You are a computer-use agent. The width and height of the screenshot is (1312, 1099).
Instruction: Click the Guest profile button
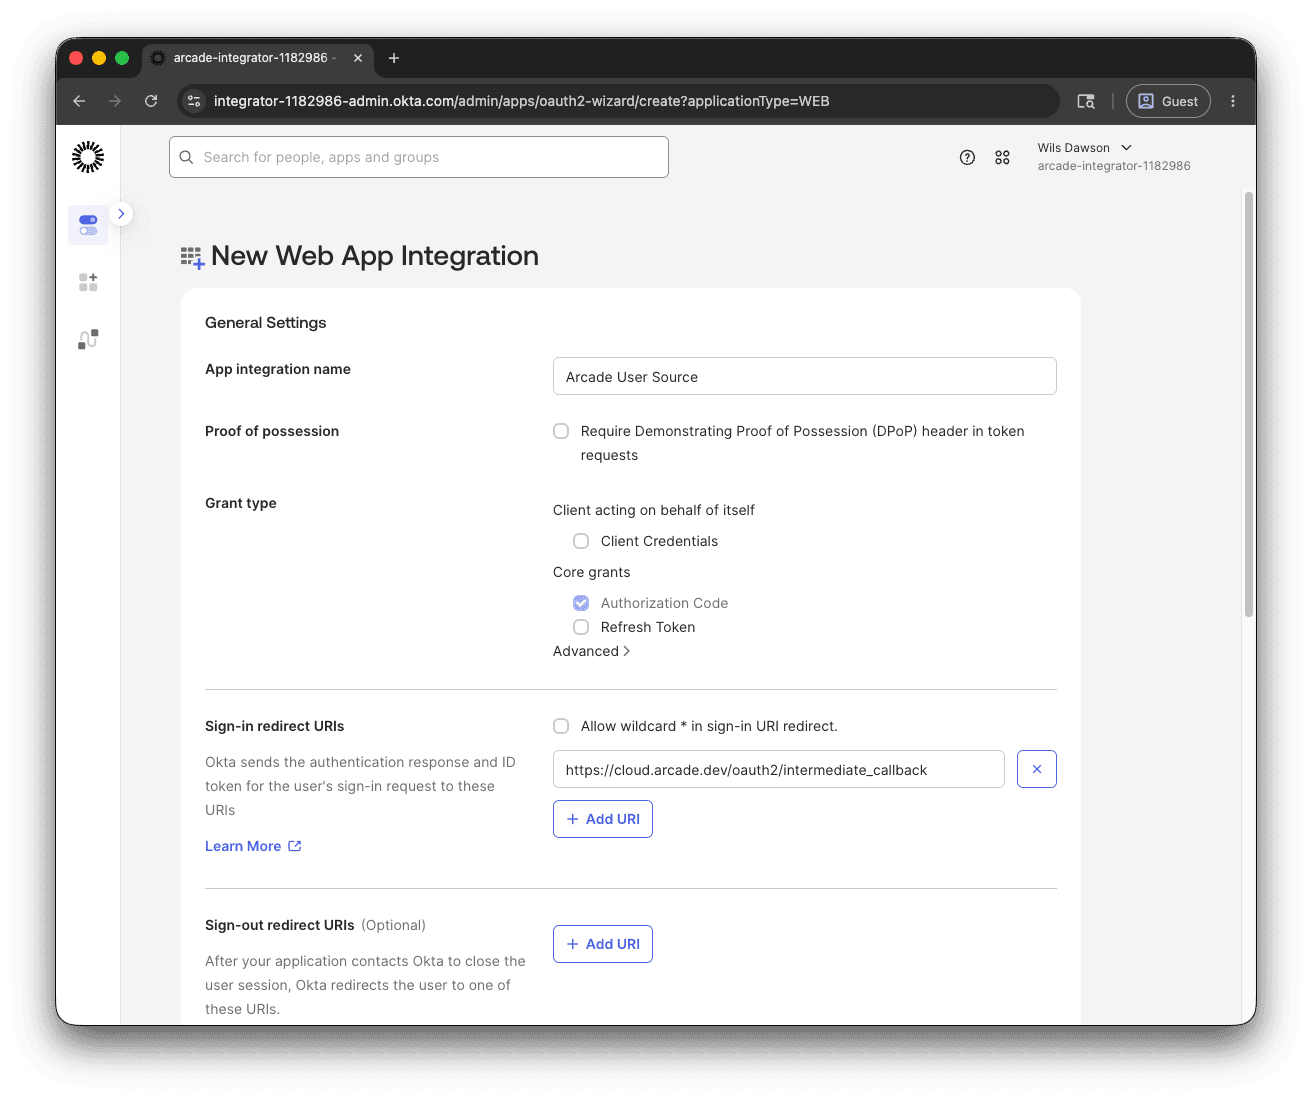pos(1168,101)
